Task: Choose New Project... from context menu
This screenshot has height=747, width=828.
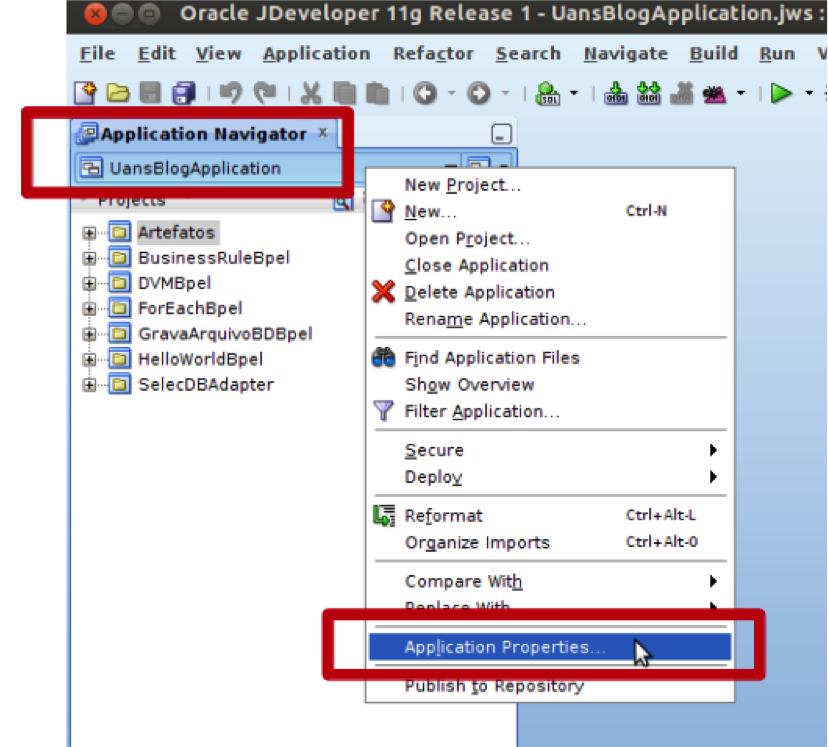Action: coord(550,185)
